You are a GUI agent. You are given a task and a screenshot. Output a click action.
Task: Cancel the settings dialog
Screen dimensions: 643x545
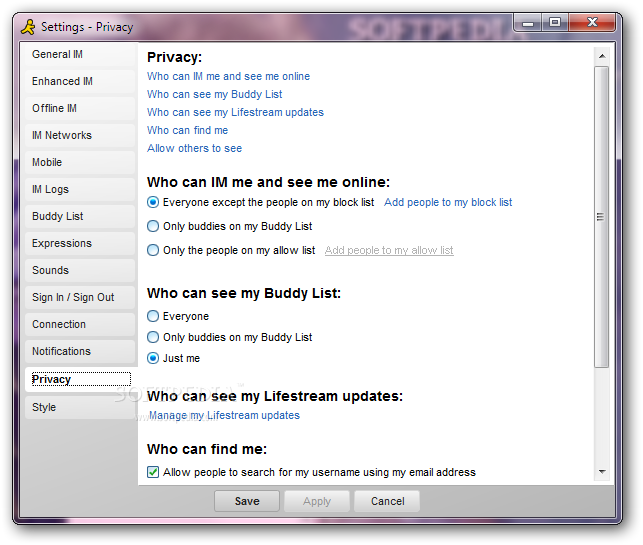pos(388,502)
